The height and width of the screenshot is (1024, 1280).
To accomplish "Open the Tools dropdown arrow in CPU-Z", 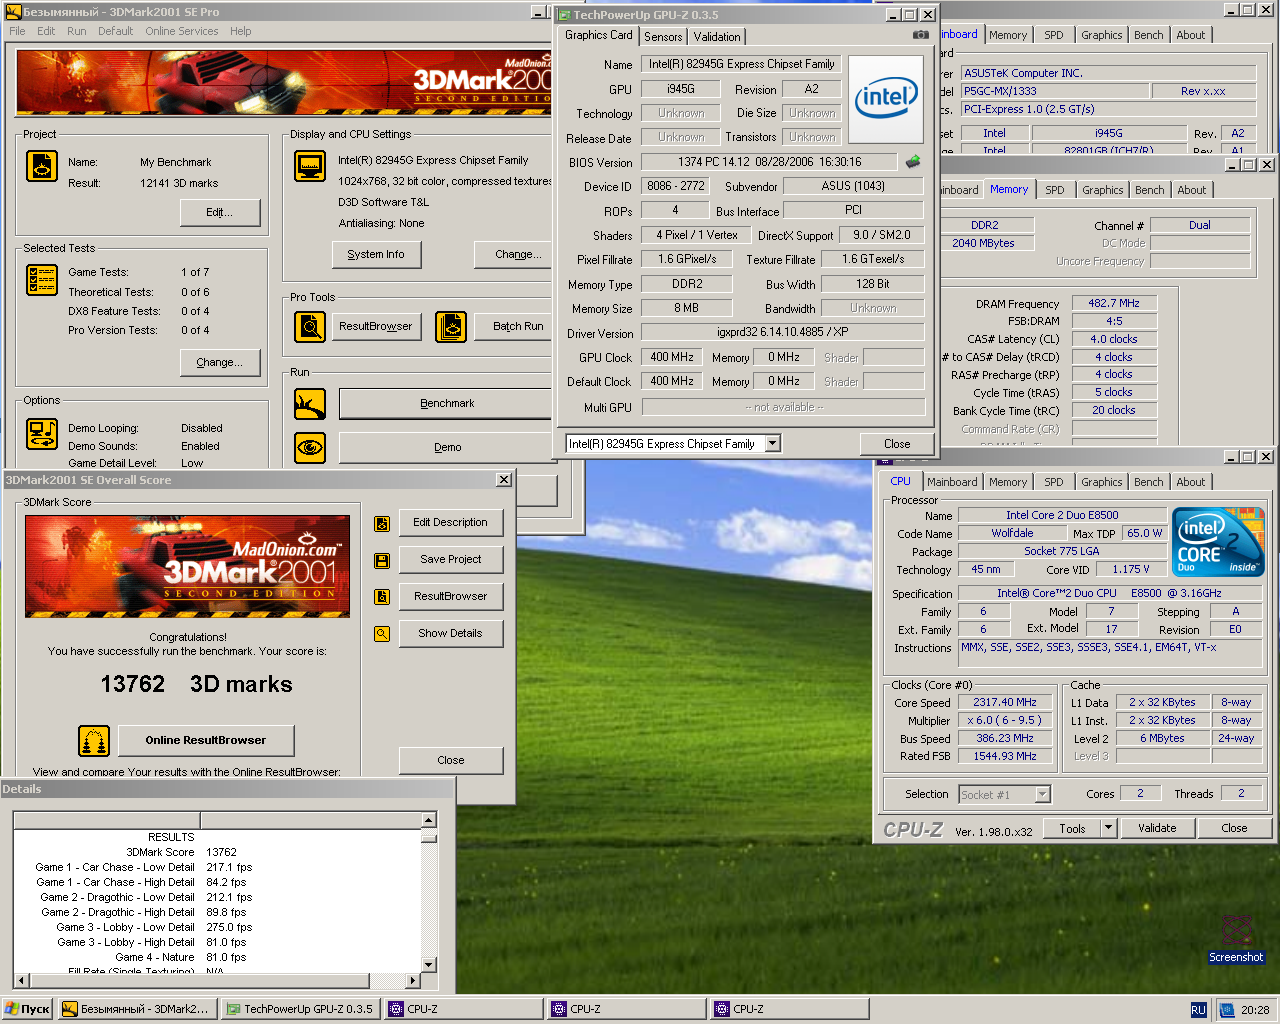I will [x=1108, y=828].
